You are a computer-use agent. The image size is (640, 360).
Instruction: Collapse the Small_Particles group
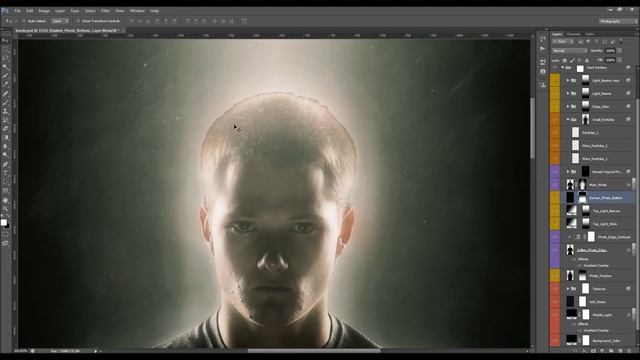pyautogui.click(x=568, y=120)
